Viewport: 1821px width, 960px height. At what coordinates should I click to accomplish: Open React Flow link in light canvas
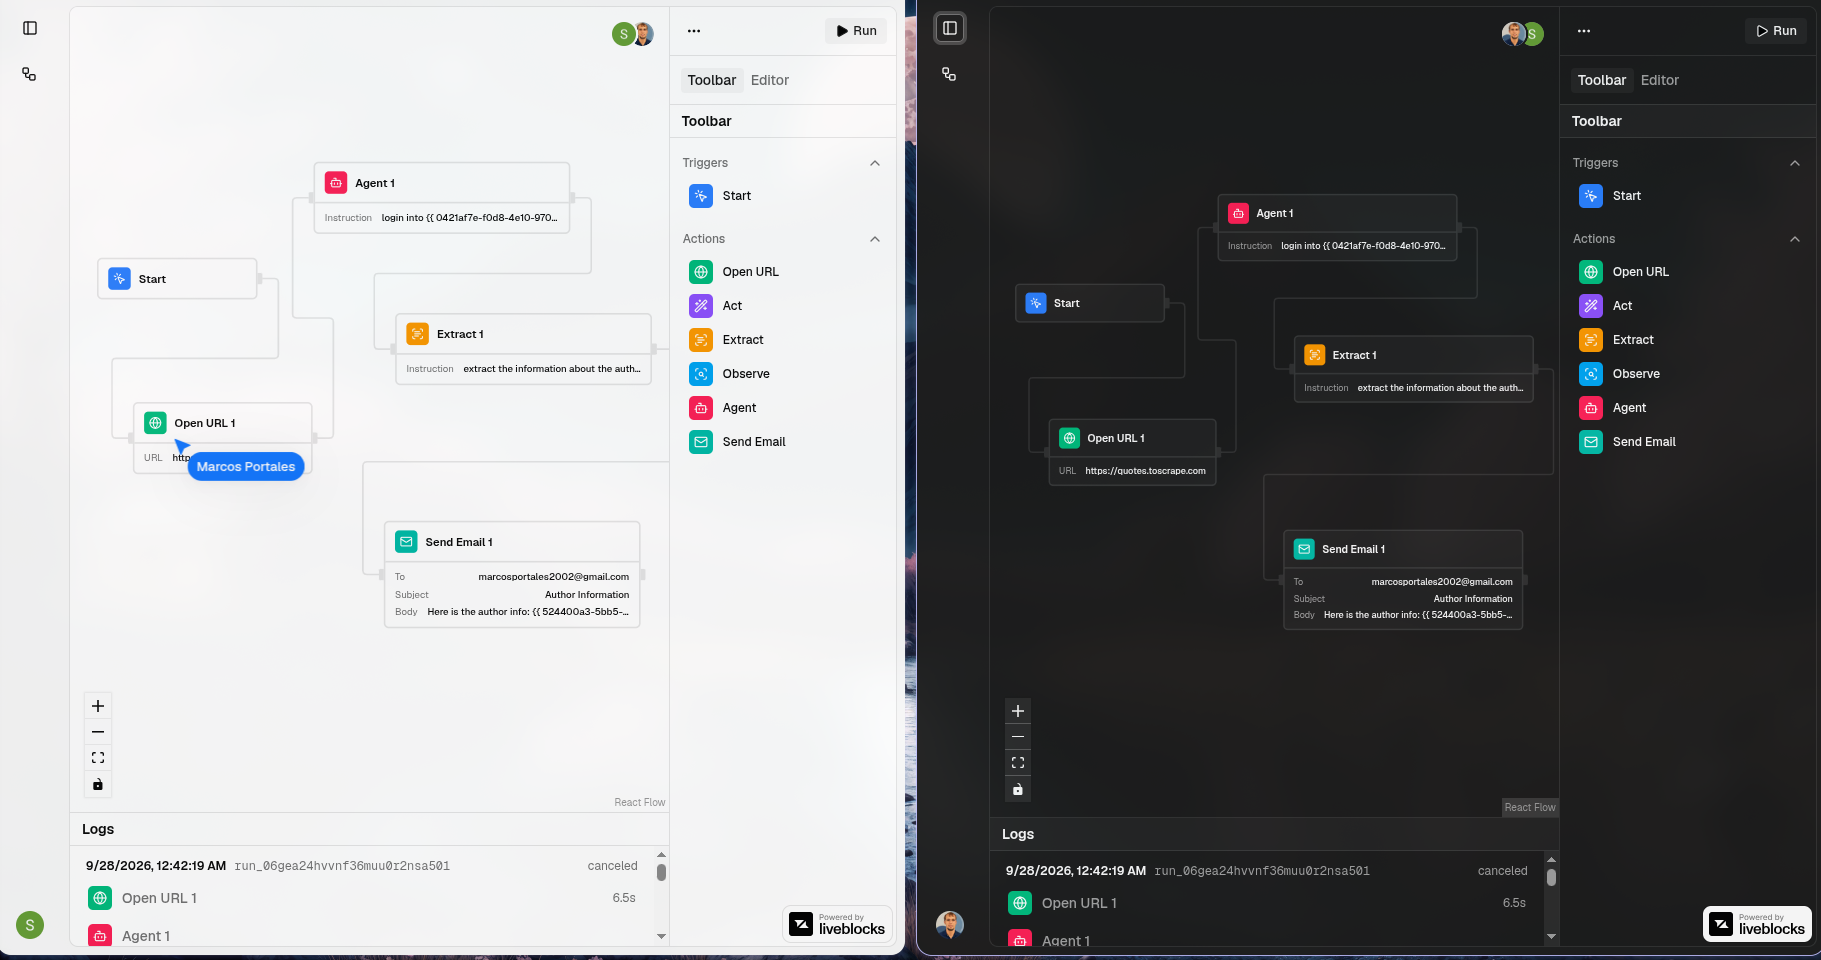point(640,802)
